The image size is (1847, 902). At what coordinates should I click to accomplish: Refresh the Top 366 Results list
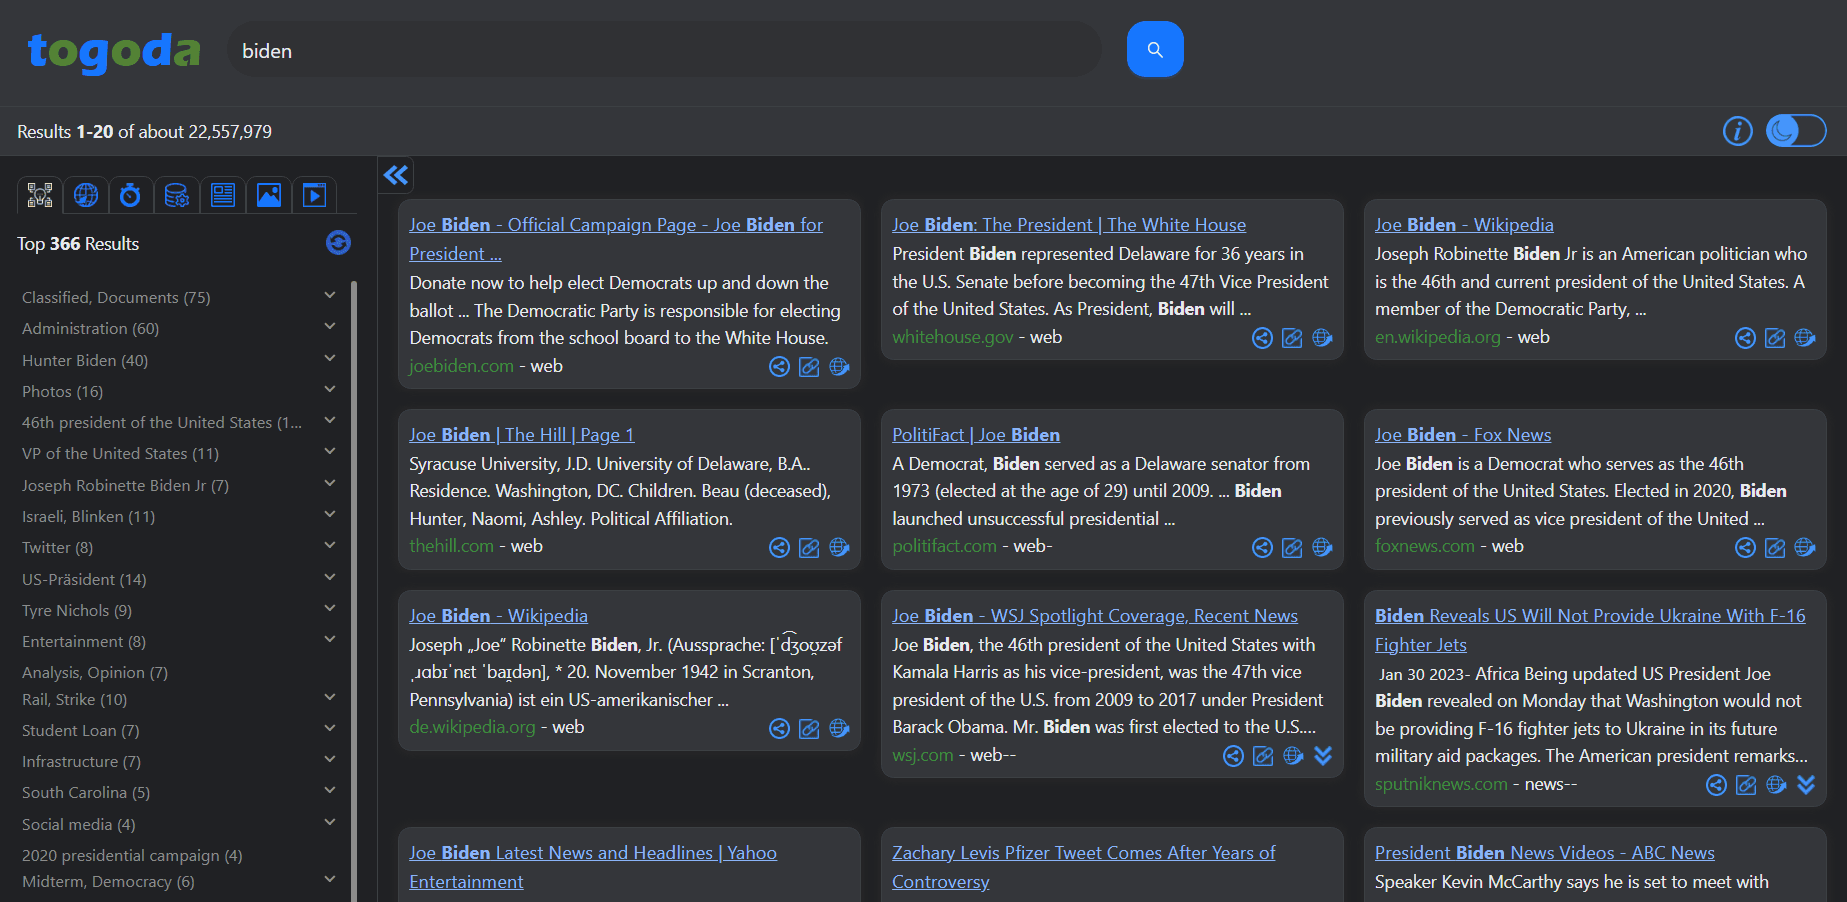pos(338,243)
